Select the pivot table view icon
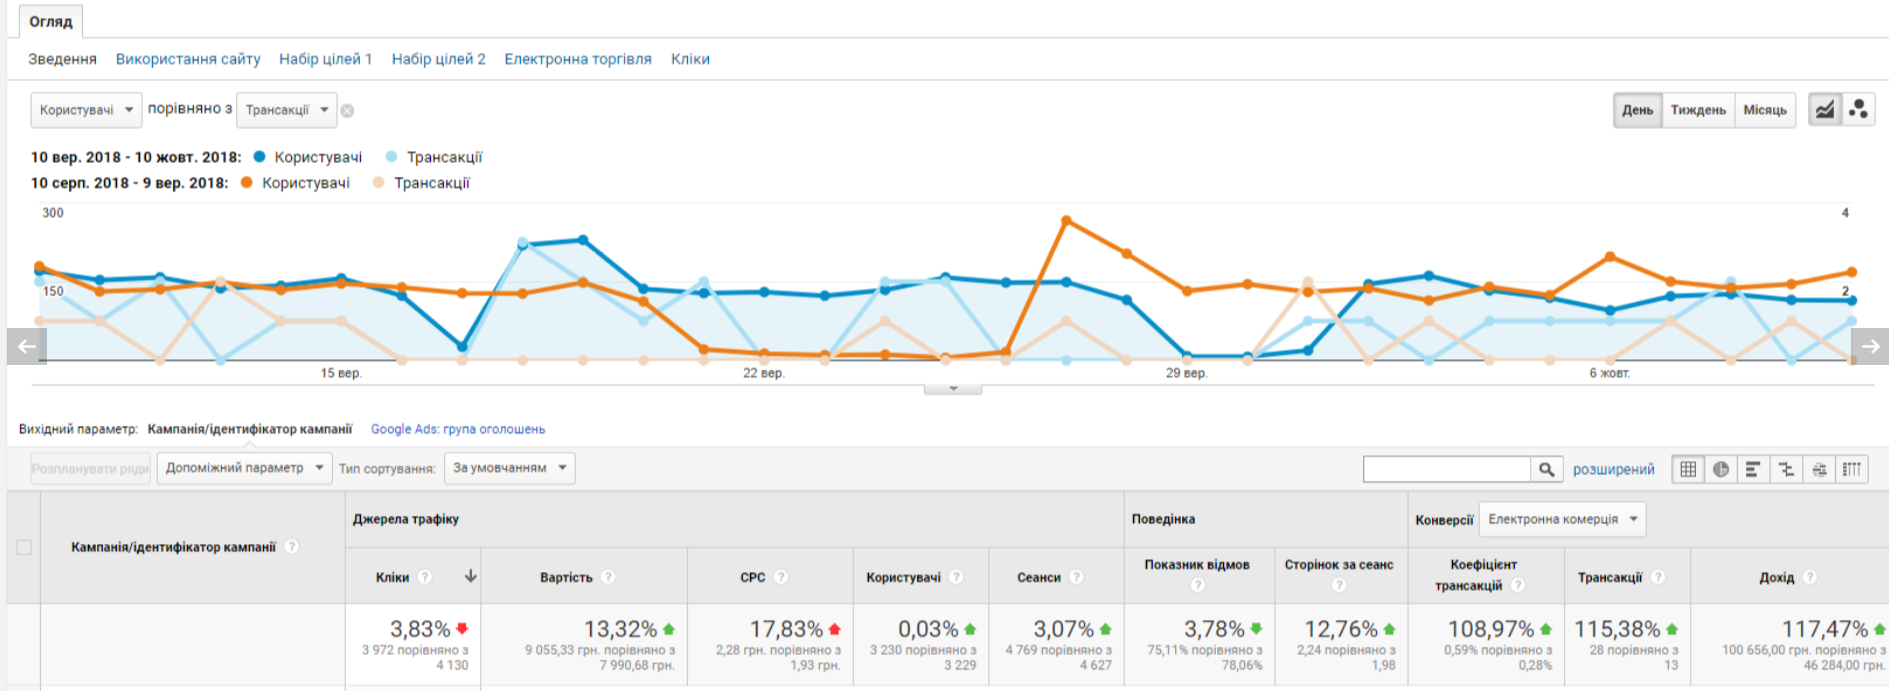This screenshot has height=691, width=1889. click(x=1852, y=469)
